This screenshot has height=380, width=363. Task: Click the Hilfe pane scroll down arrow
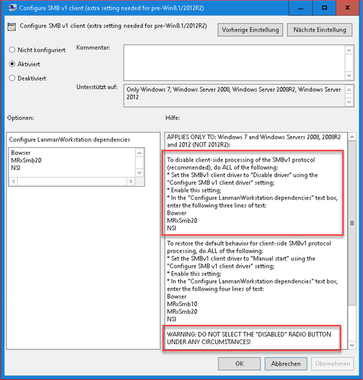(x=351, y=345)
